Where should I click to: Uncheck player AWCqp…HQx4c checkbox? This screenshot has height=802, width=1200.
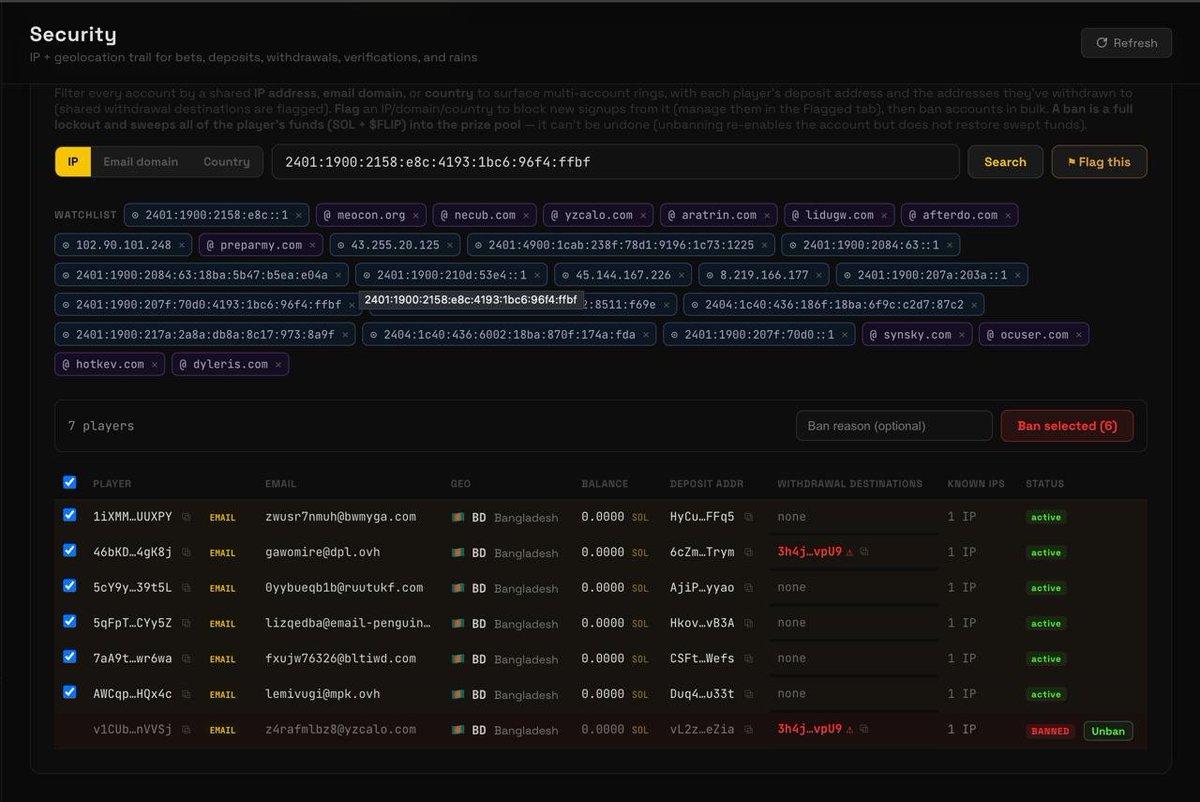click(70, 692)
